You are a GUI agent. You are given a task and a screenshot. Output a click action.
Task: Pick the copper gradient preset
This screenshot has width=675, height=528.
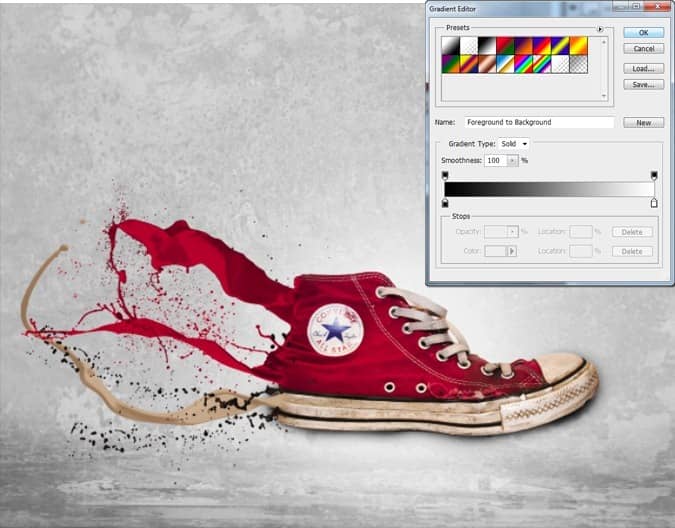pos(487,64)
